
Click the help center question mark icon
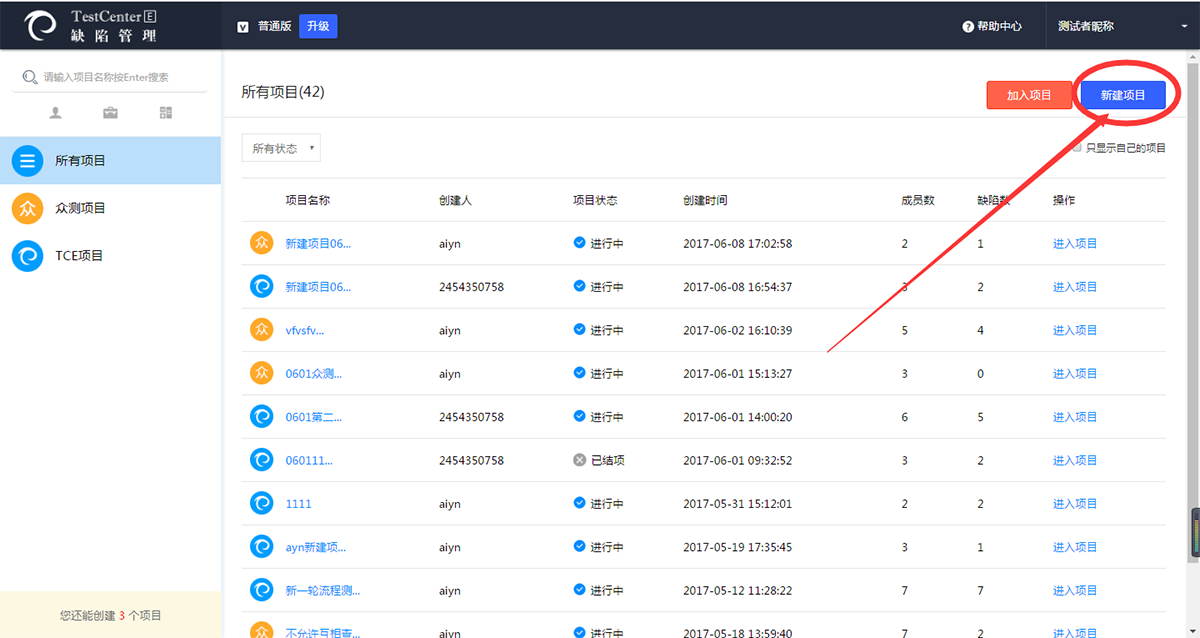(x=967, y=27)
